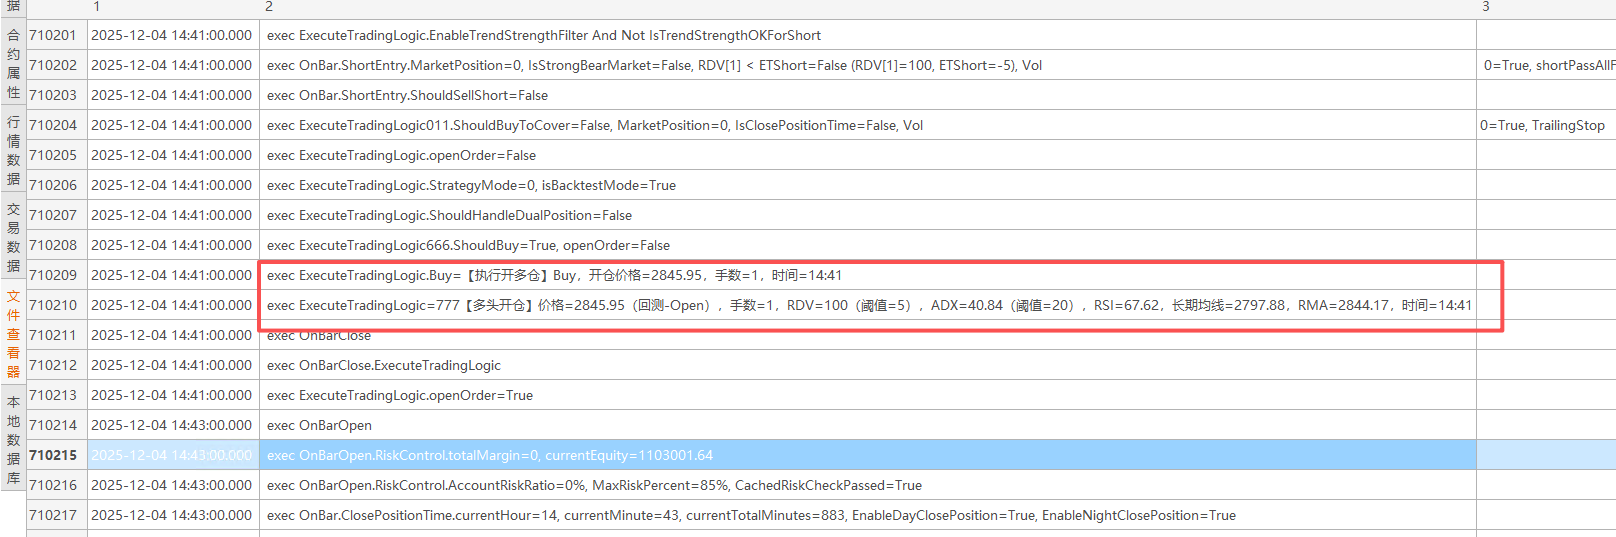The image size is (1616, 537).
Task: Select row header 710217
Action: [53, 515]
